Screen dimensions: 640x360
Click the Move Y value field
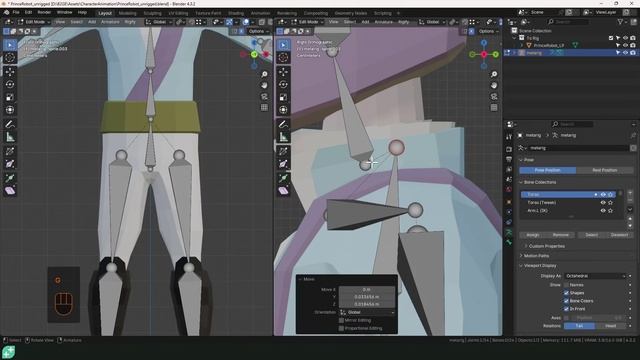[x=367, y=297]
